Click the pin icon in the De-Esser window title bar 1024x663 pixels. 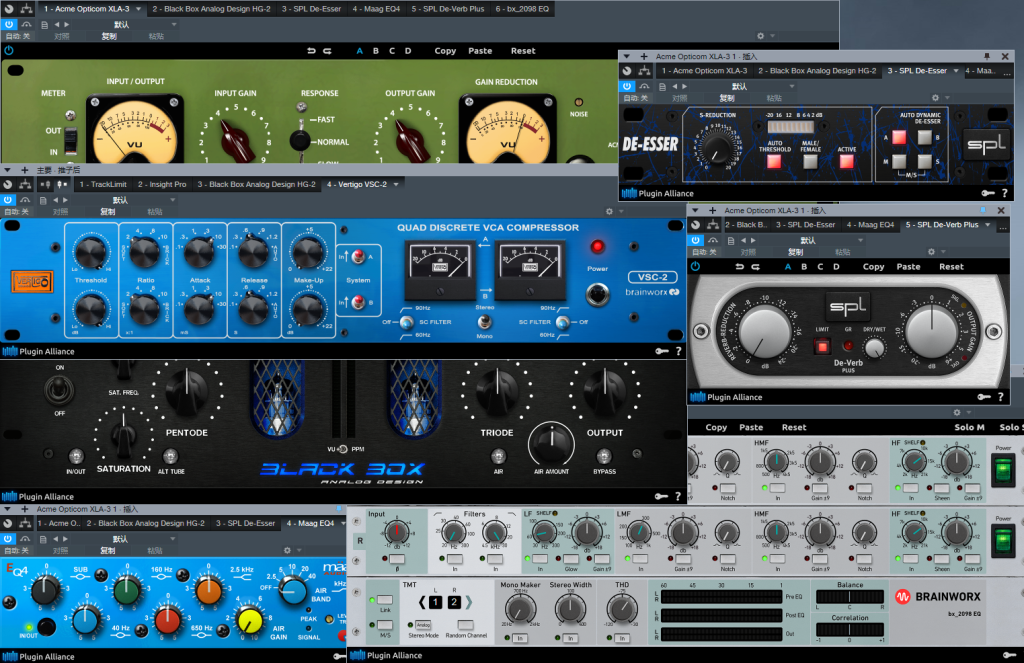[x=987, y=57]
